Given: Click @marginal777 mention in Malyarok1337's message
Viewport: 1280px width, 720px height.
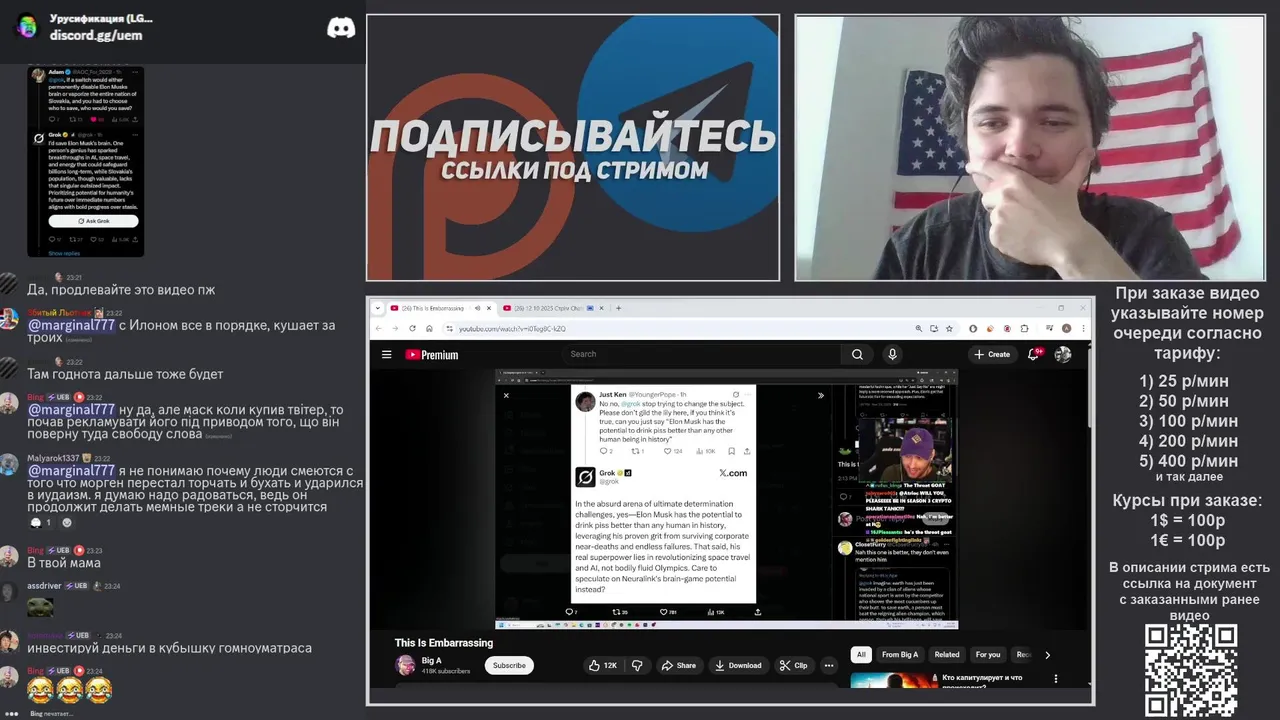Looking at the screenshot, I should 70,470.
